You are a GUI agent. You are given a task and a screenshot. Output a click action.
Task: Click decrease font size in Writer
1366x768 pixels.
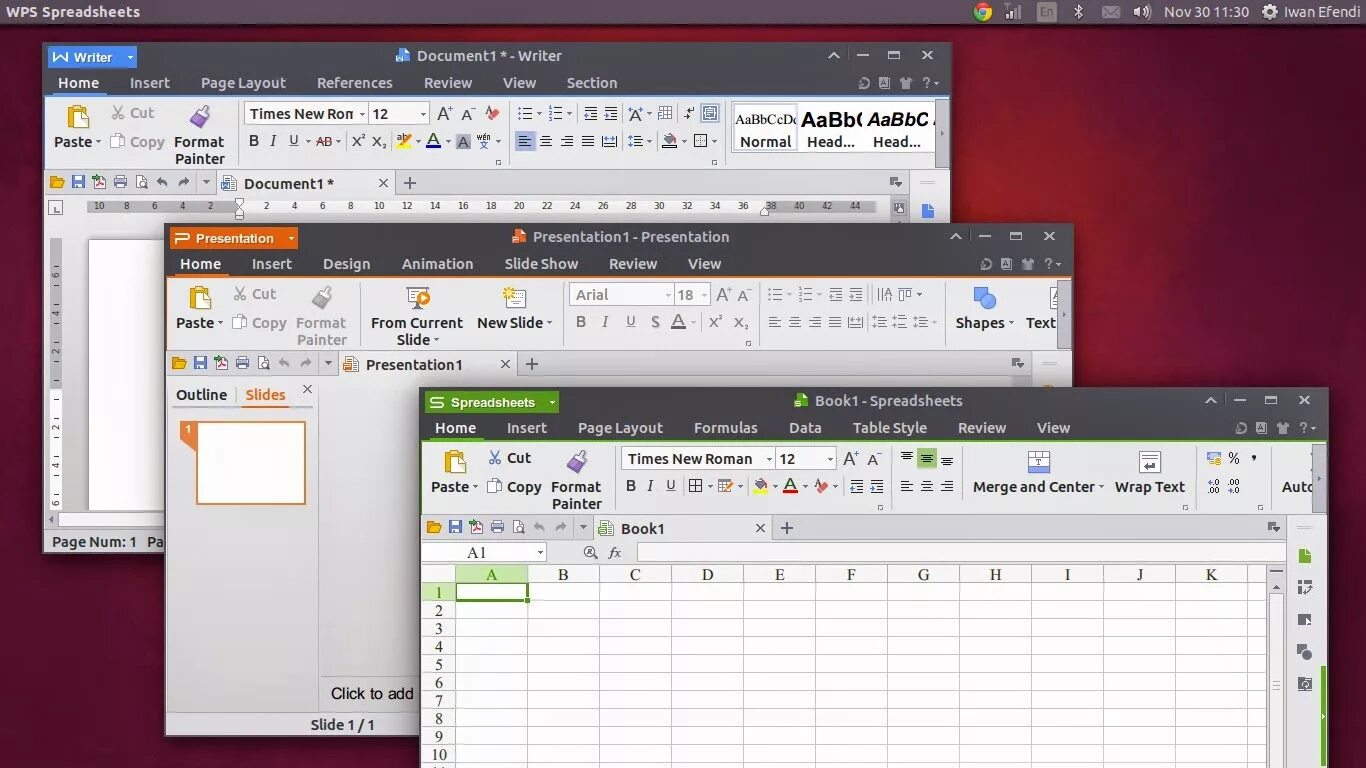[x=468, y=114]
